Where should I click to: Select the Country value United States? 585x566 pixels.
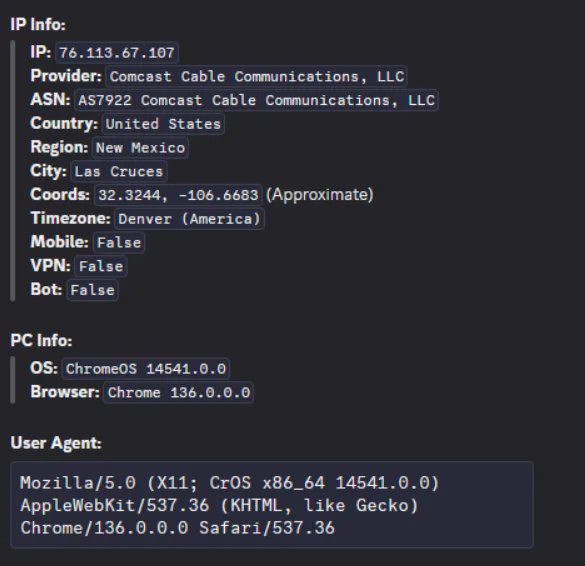click(x=163, y=124)
